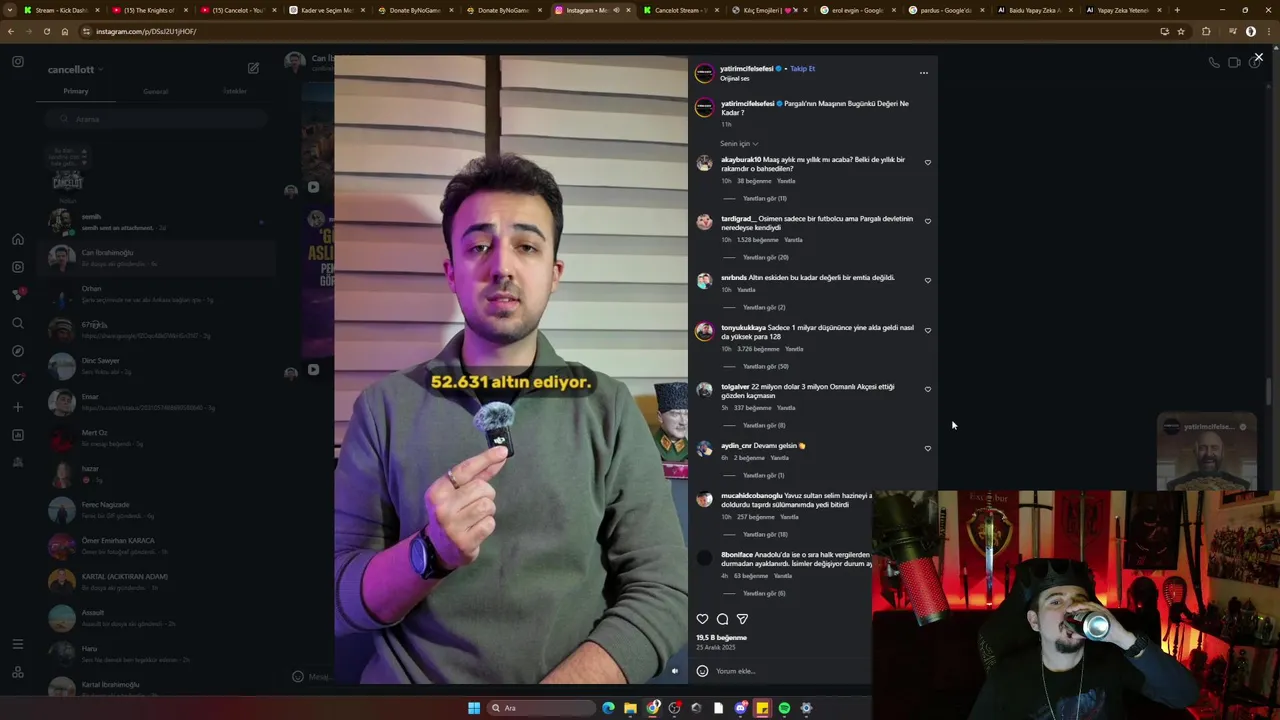Screen dimensions: 1280x720
Task: Open Microsoft Edge from taskbar
Action: coord(608,708)
